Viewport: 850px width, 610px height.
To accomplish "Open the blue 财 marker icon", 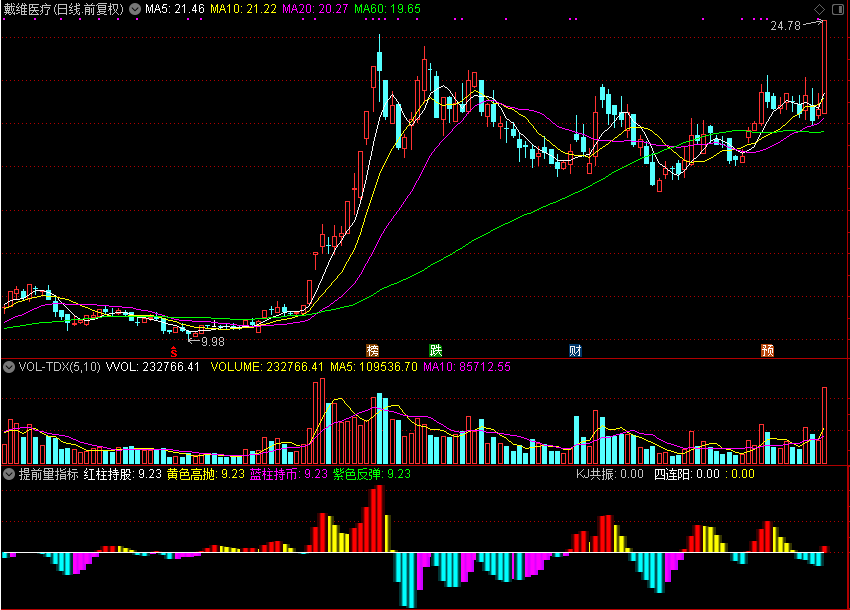I will tap(575, 350).
